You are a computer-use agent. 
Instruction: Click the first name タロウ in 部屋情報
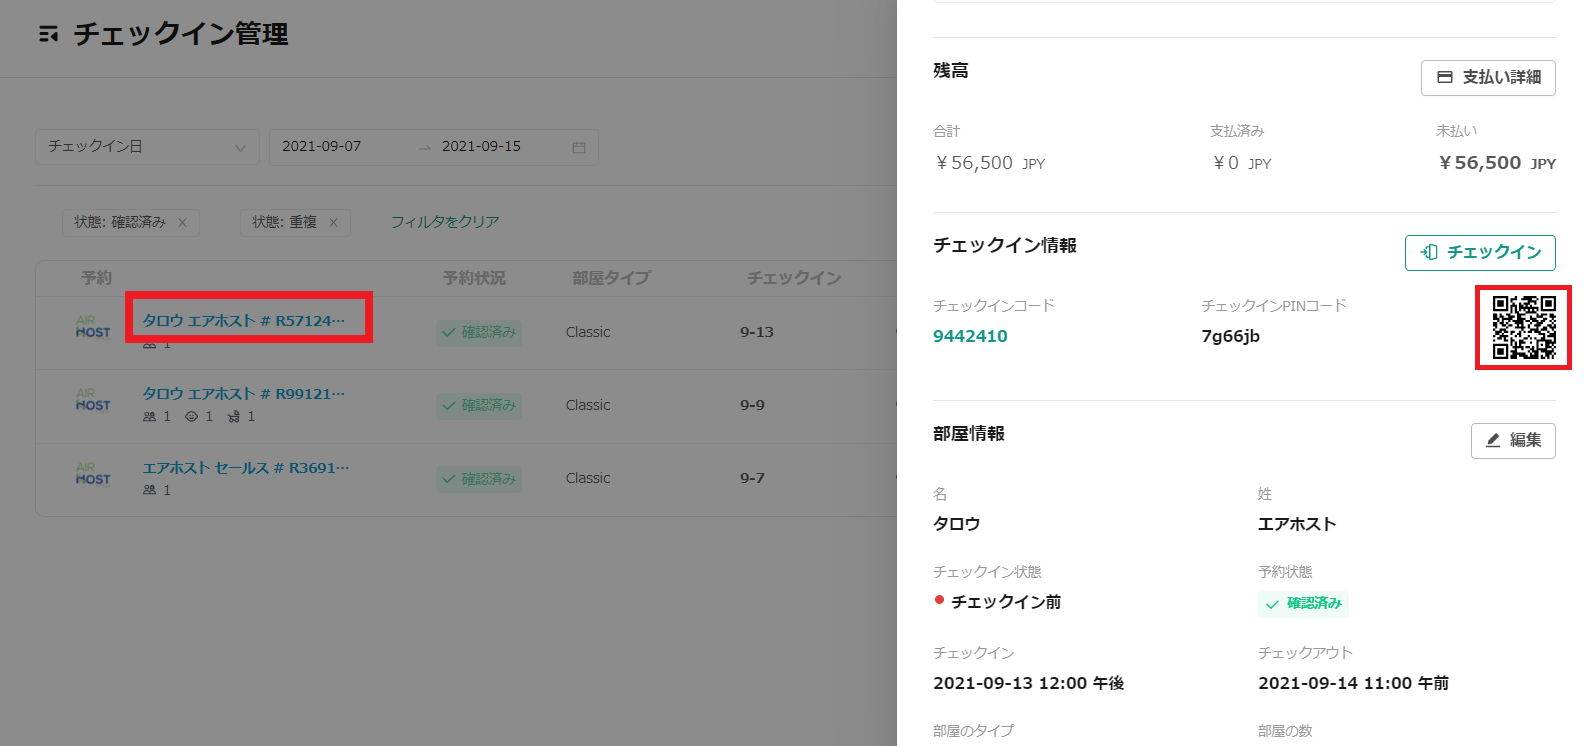[957, 524]
